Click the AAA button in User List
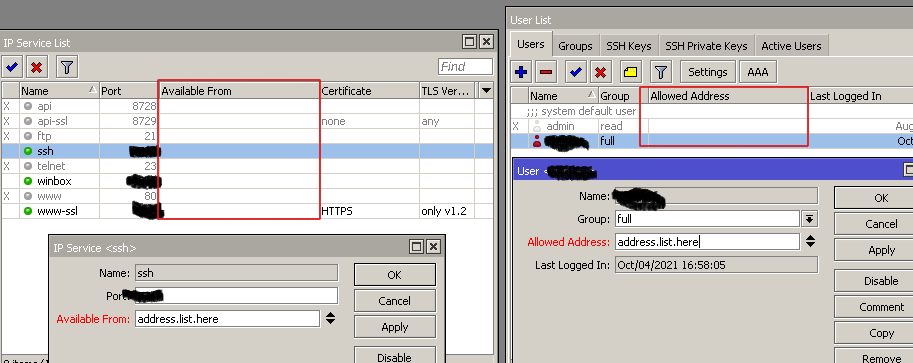 click(758, 72)
